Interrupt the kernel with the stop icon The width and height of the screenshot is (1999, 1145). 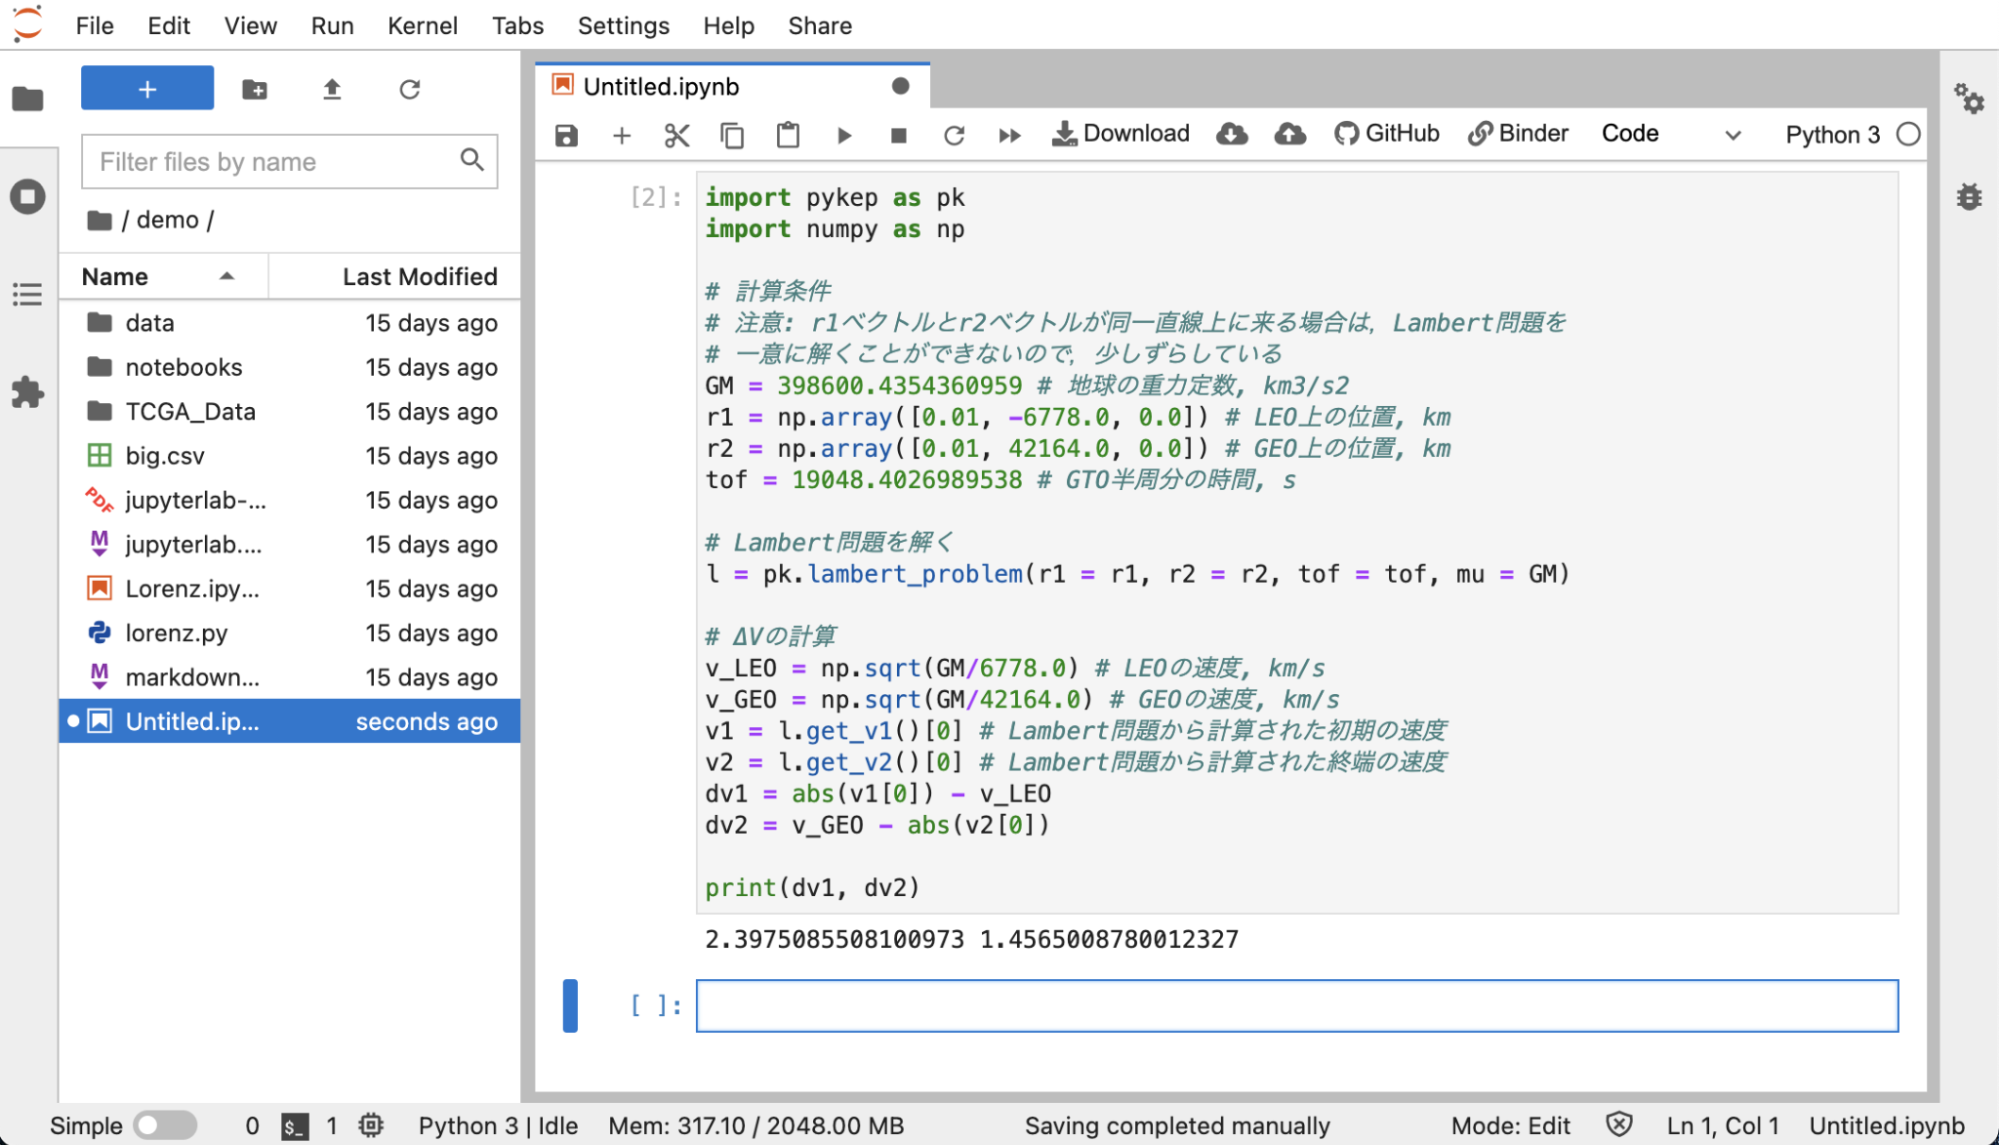click(x=899, y=135)
